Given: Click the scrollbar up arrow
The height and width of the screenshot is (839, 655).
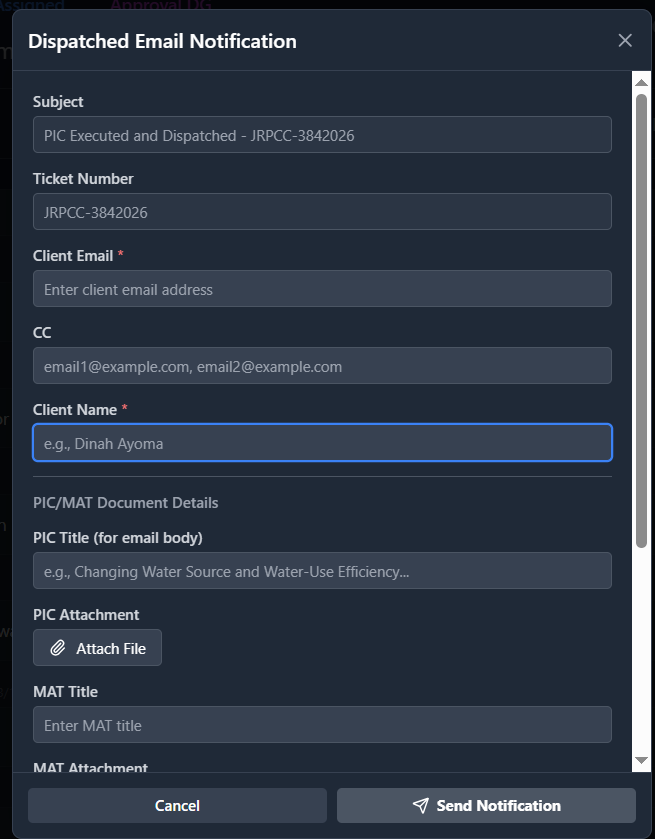Looking at the screenshot, I should (x=641, y=81).
